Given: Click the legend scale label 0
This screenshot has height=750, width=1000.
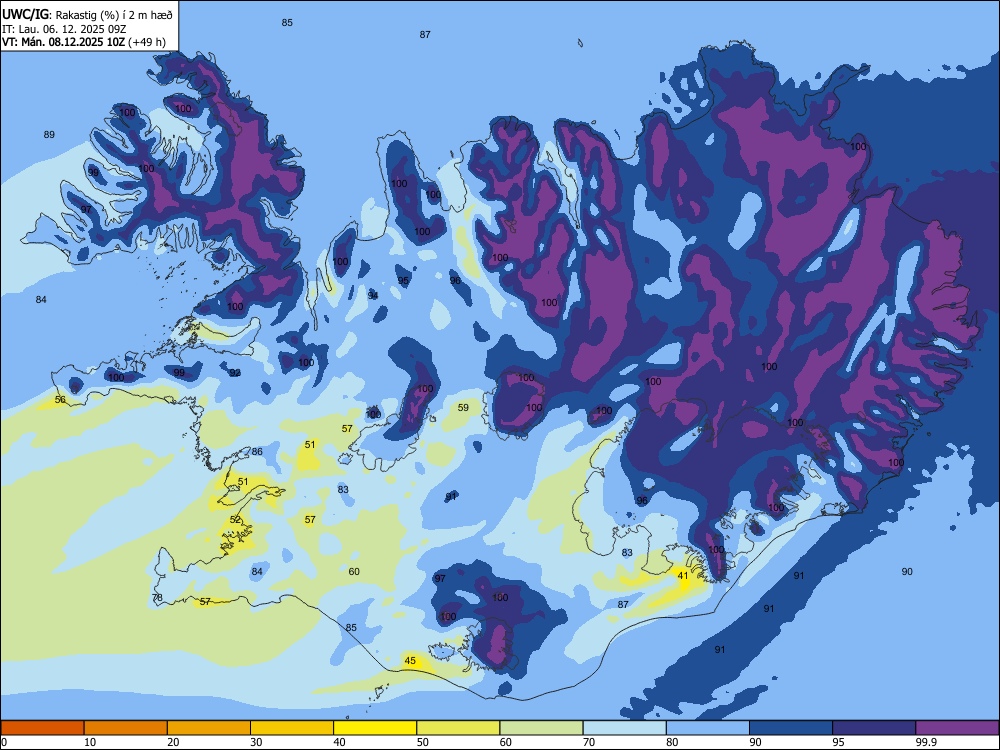Looking at the screenshot, I should click(4, 742).
